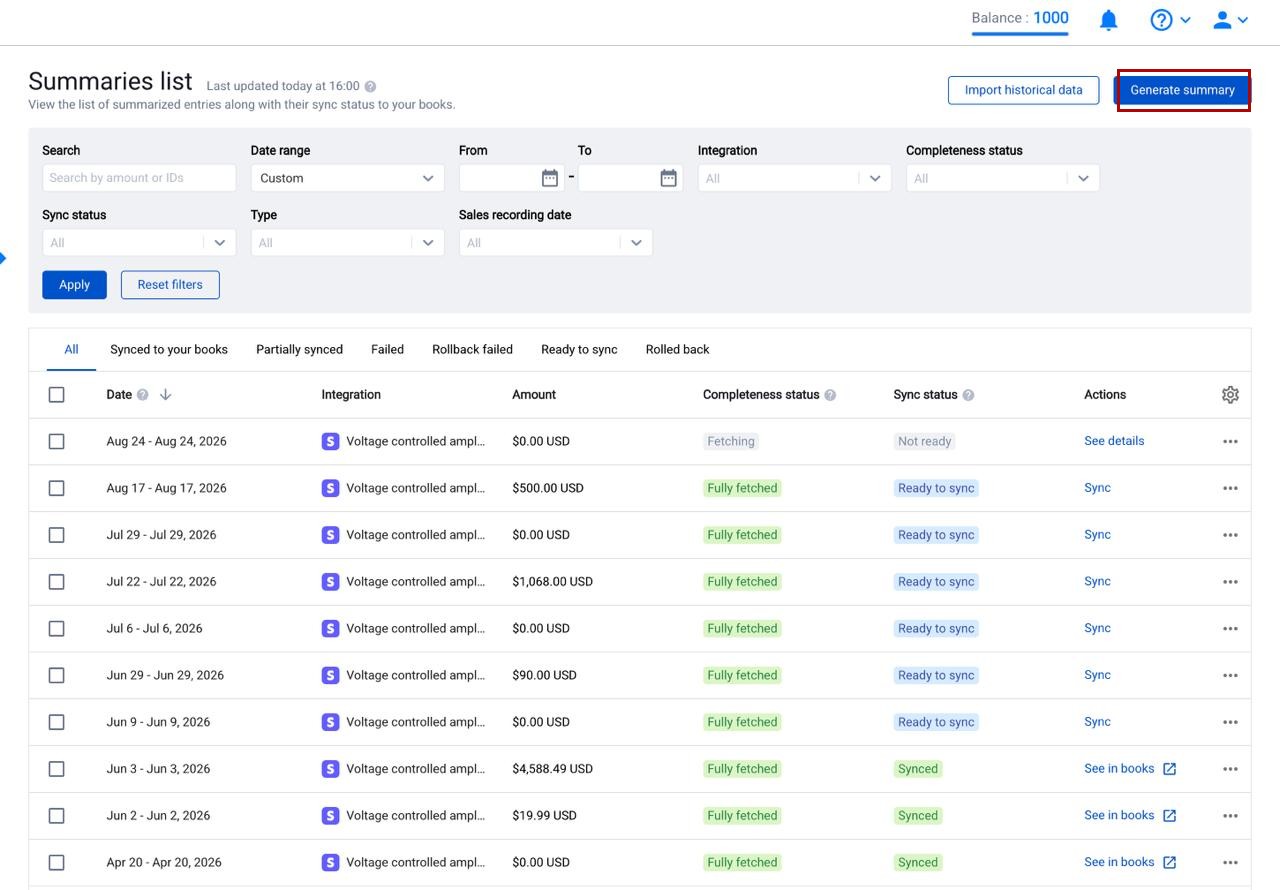Click external link icon in Jun 2 row
1280x890 pixels.
point(1169,816)
